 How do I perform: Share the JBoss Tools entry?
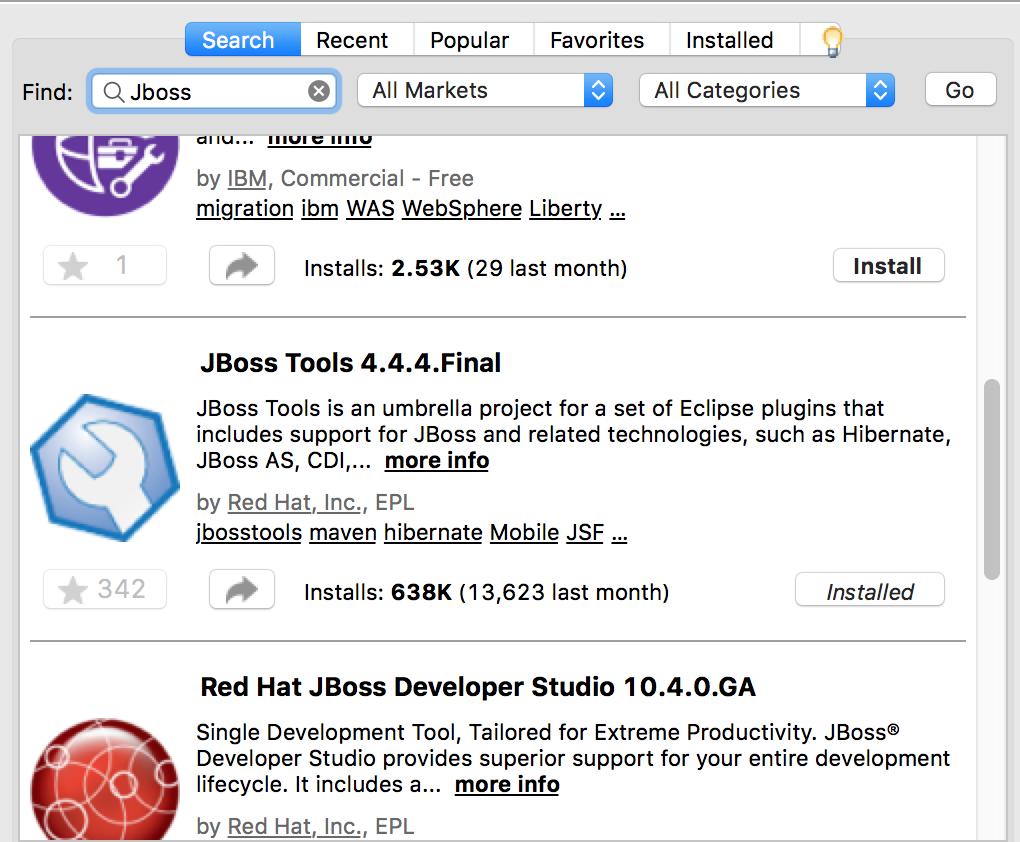tap(241, 589)
